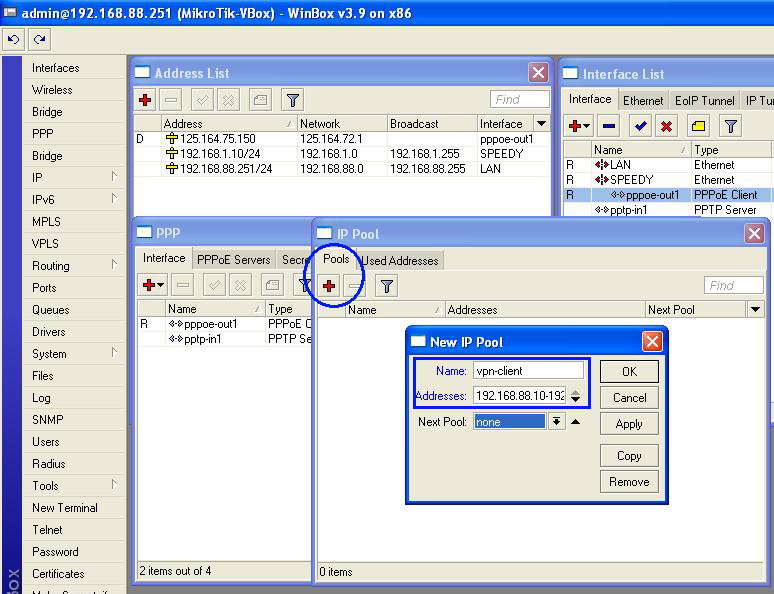Click comment icon in Address List toolbar

click(x=260, y=100)
